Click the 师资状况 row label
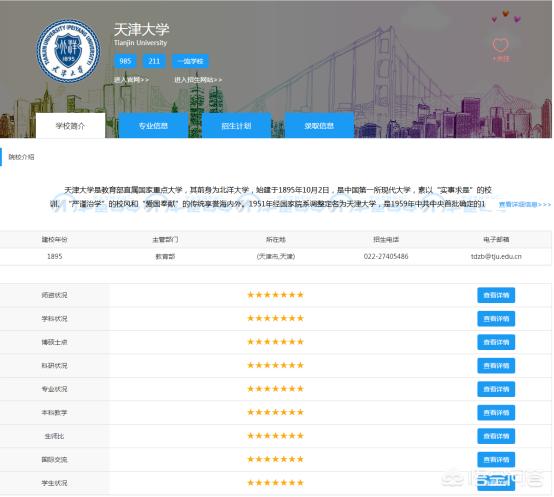The height and width of the screenshot is (497, 554). [54, 295]
